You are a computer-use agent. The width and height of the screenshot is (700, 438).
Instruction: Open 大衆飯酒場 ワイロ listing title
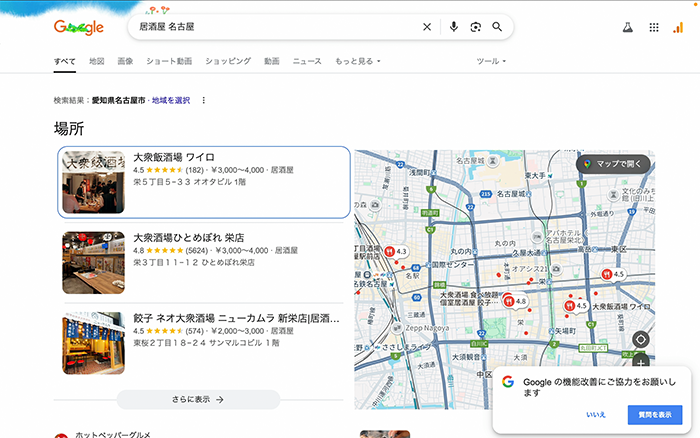click(174, 157)
